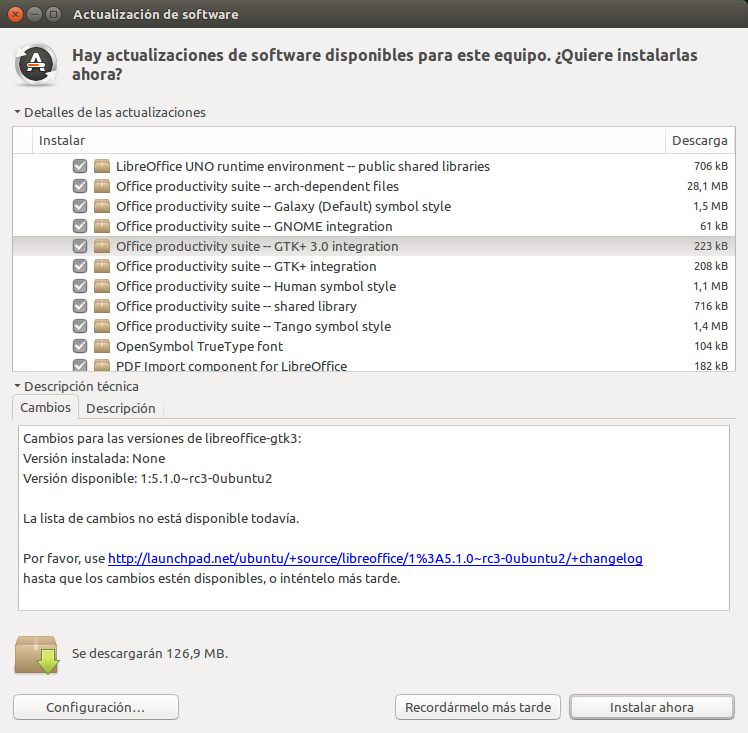
Task: Click package icon next to arch-dependent files
Action: [102, 186]
